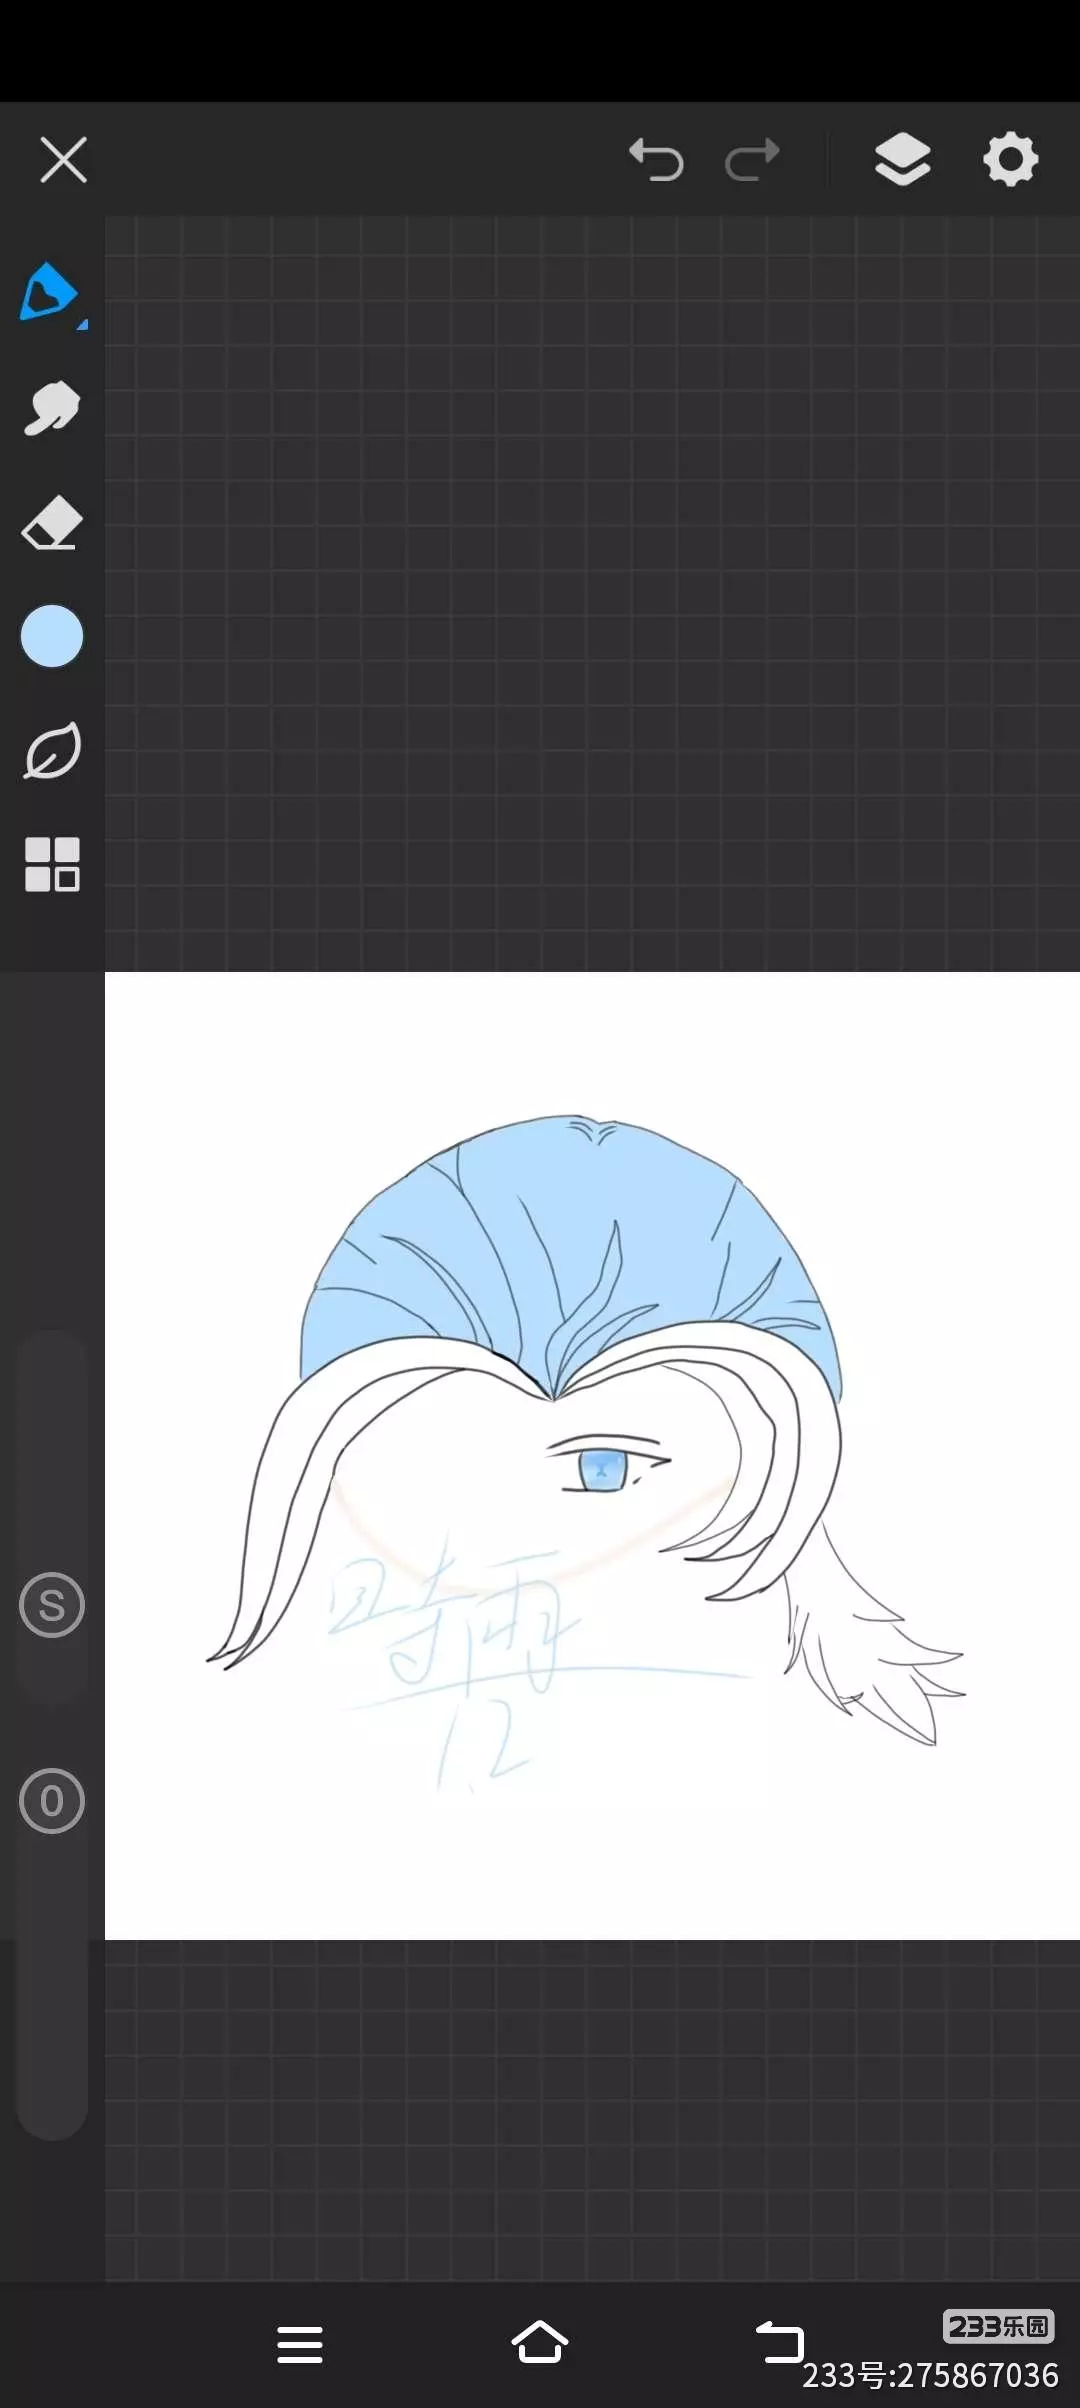Image resolution: width=1080 pixels, height=2408 pixels.
Task: Open the four-squares grid tools menu
Action: 52,864
